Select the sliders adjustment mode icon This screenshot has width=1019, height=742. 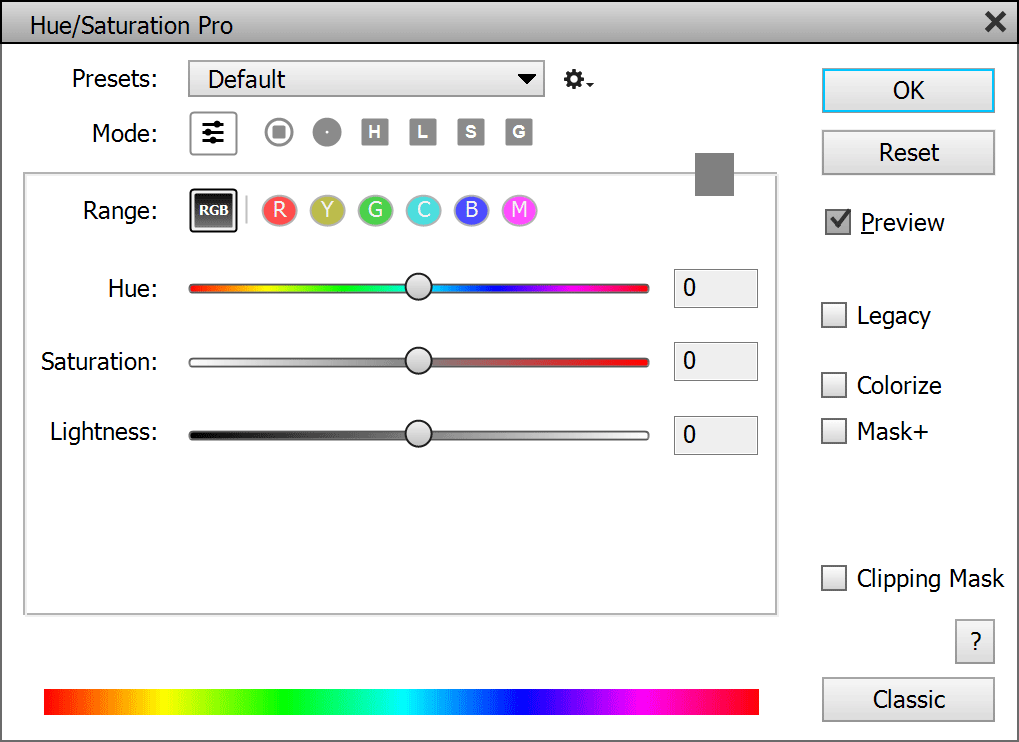coord(213,133)
